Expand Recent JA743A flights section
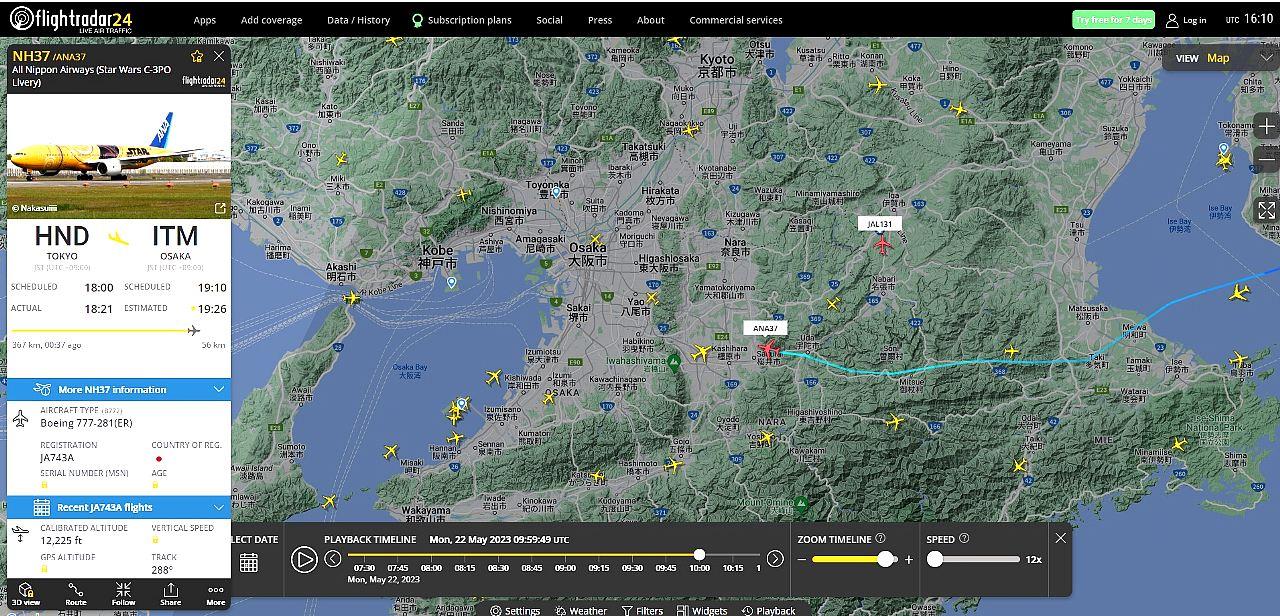 [x=119, y=507]
